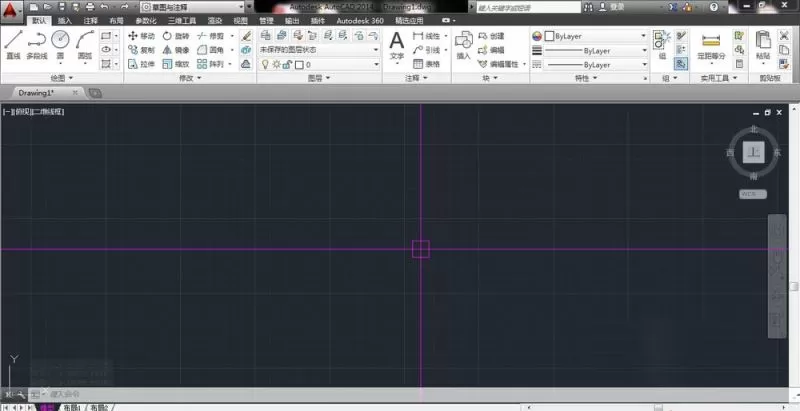Activate the Scale (缩放) command
Screen dimensions: 800x411
[x=176, y=64]
